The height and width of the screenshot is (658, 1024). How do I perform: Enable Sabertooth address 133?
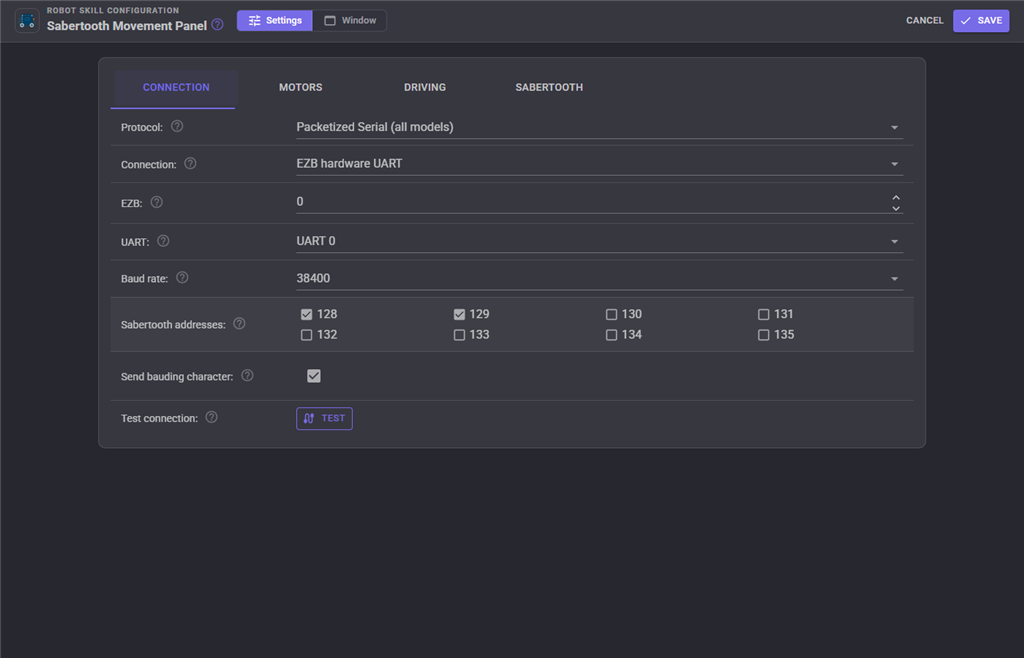pos(459,335)
